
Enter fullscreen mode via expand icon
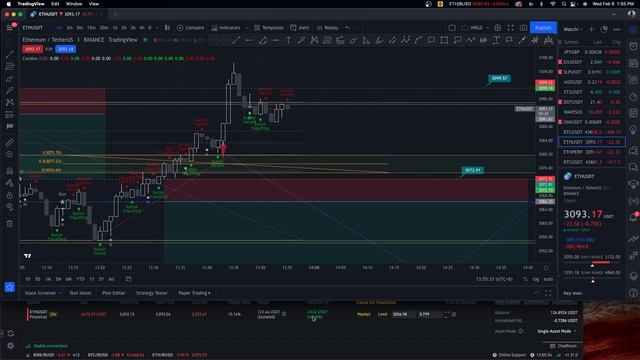[x=511, y=28]
